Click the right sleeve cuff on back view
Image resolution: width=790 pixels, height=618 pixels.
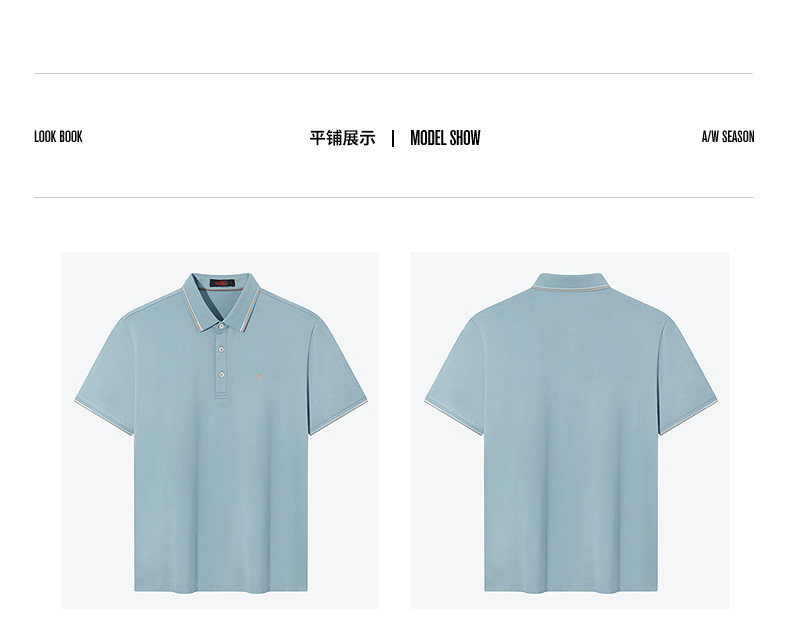coord(688,417)
